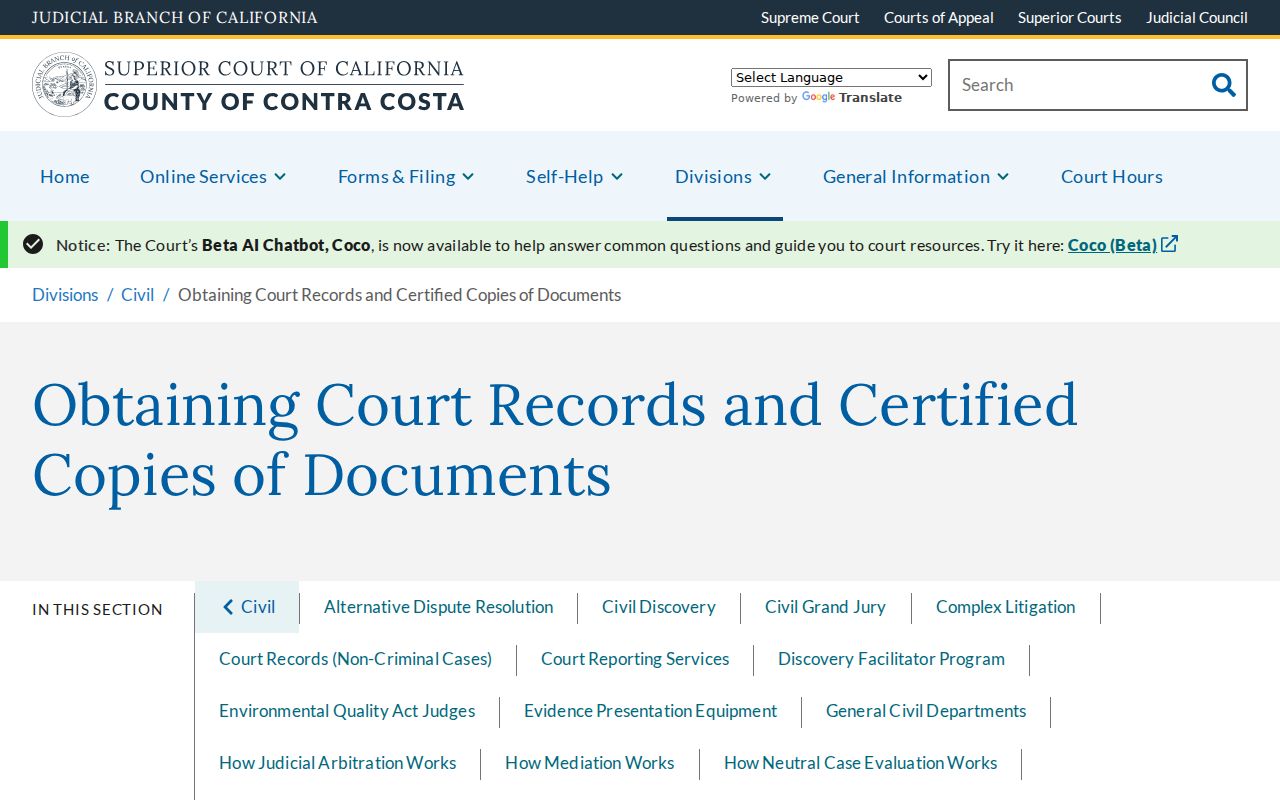Image resolution: width=1280 pixels, height=800 pixels.
Task: Go to the Home menu item
Action: click(x=65, y=176)
